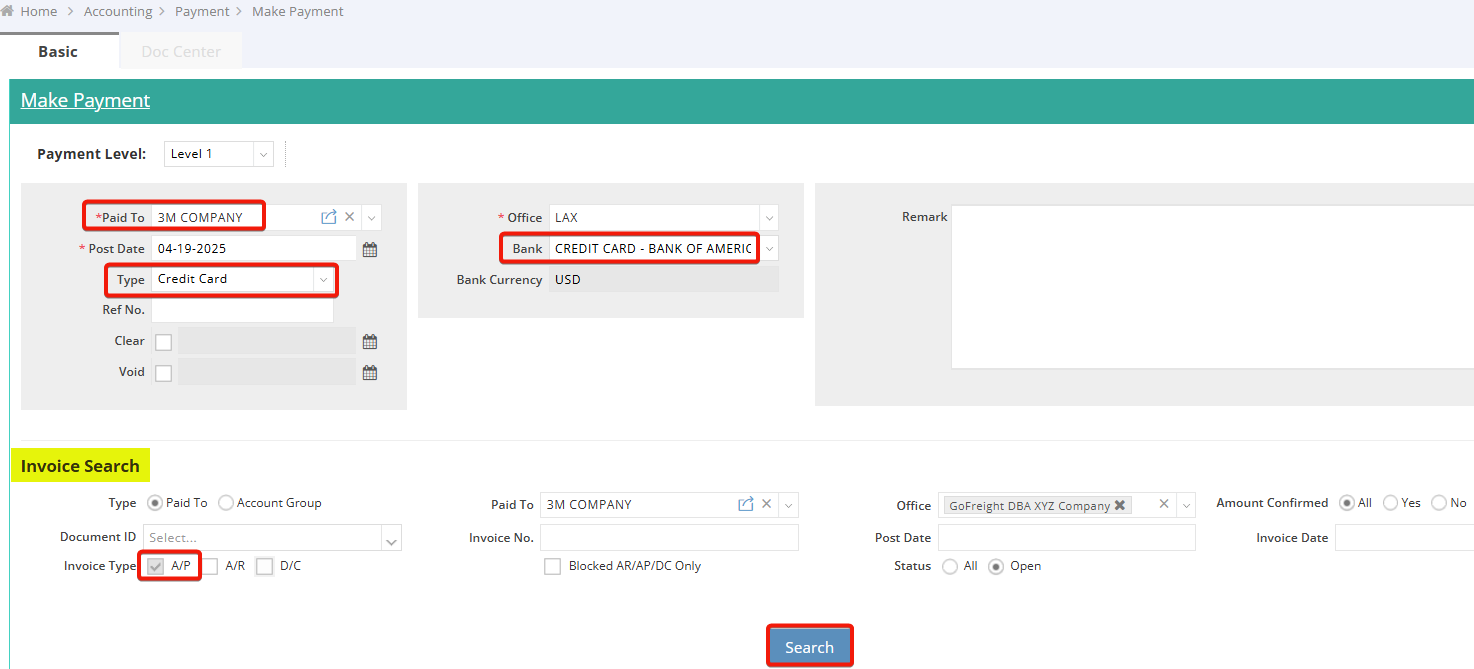Select the Account Group radio button
Image resolution: width=1474 pixels, height=669 pixels.
226,503
